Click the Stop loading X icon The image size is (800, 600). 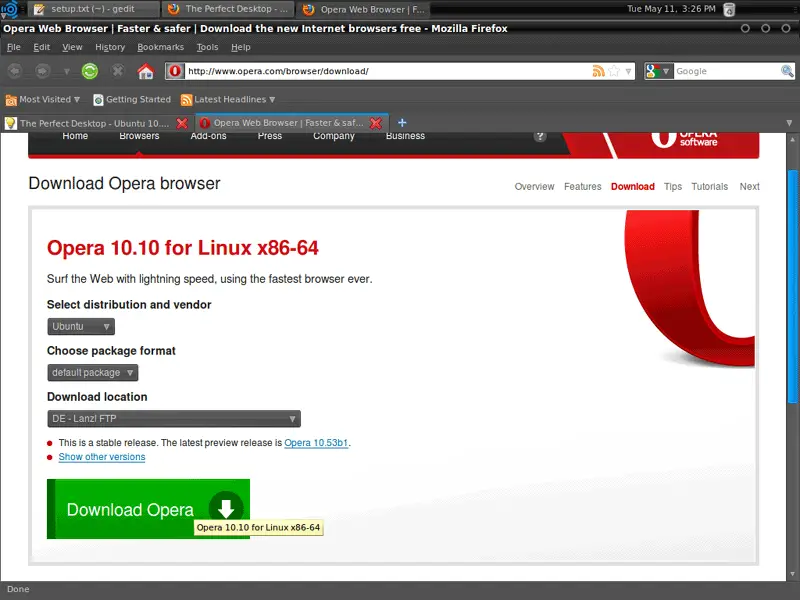118,70
